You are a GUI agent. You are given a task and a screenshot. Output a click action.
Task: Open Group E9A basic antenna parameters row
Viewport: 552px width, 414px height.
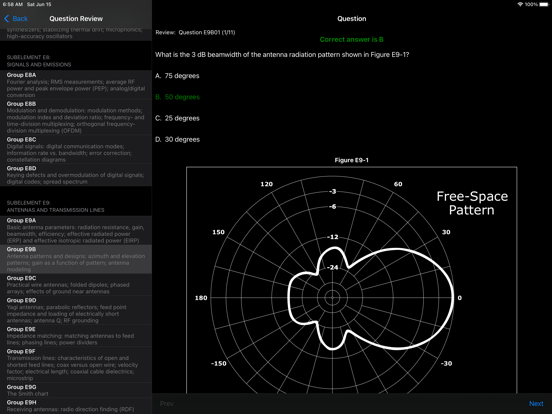click(x=76, y=231)
